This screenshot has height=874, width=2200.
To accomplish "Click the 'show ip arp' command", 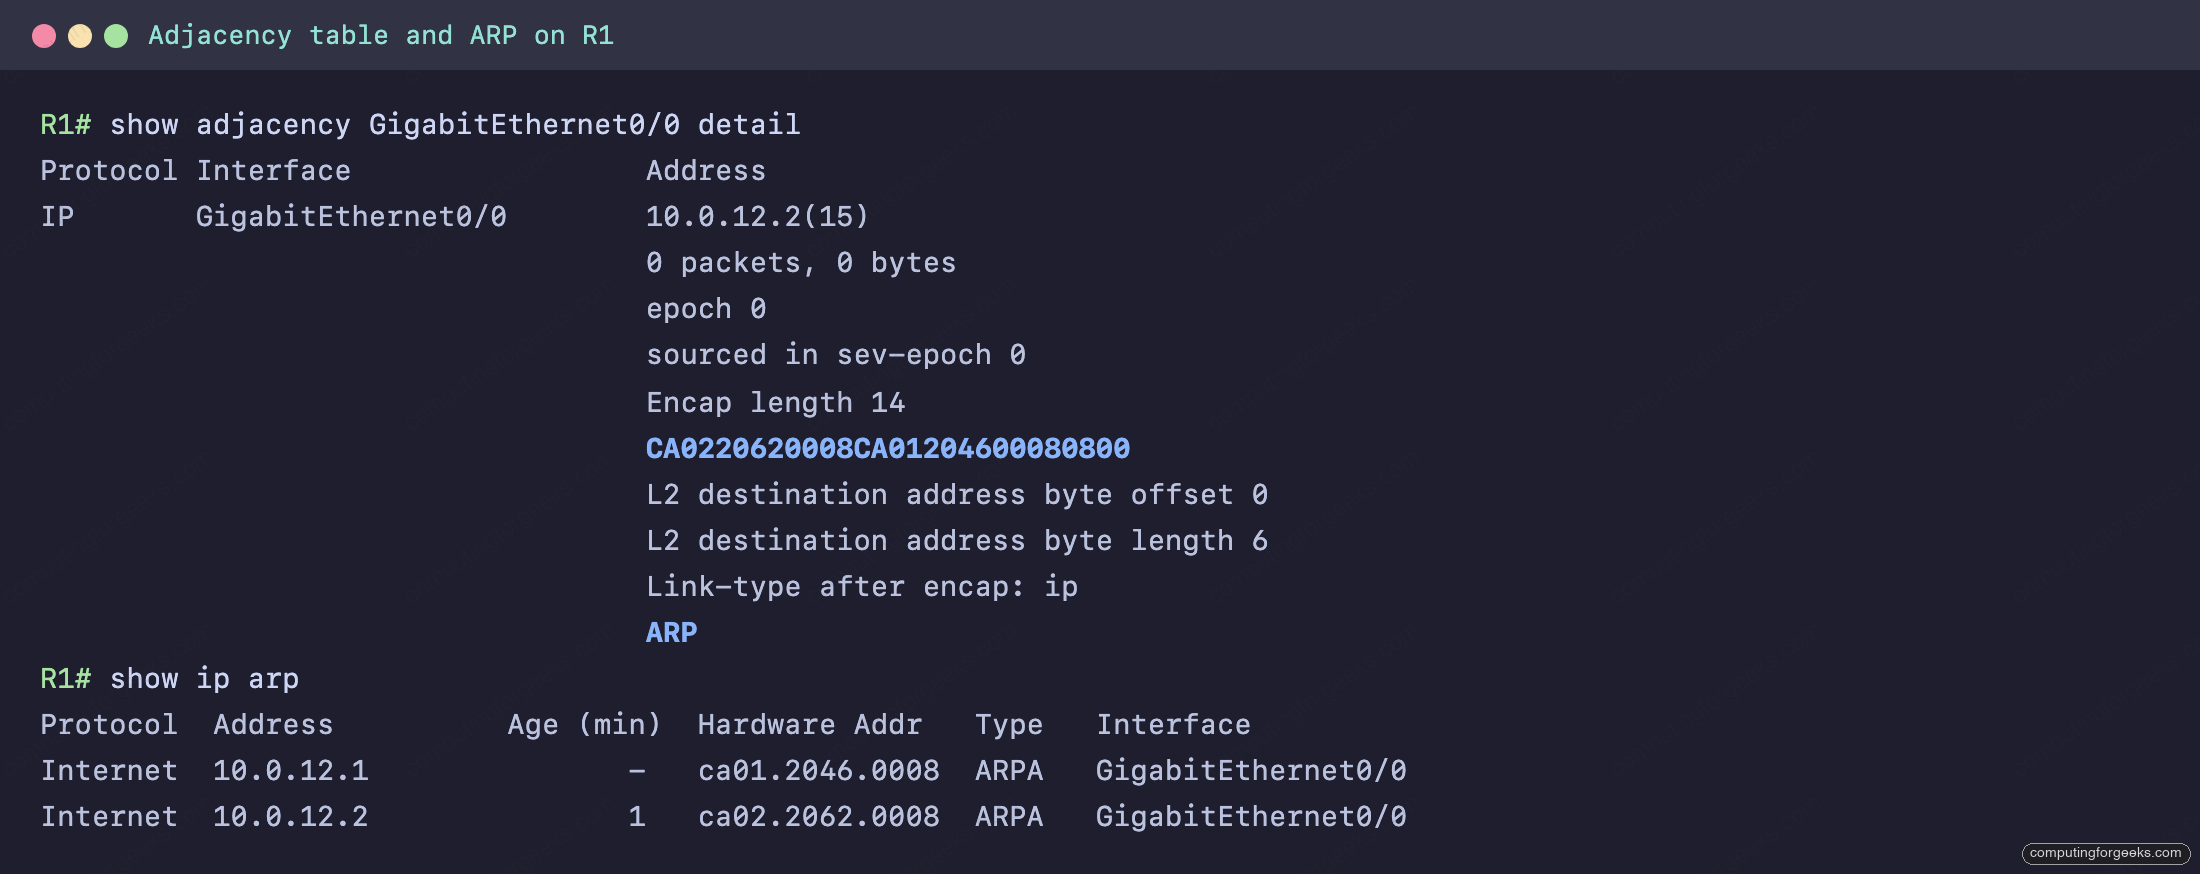I will click(204, 679).
